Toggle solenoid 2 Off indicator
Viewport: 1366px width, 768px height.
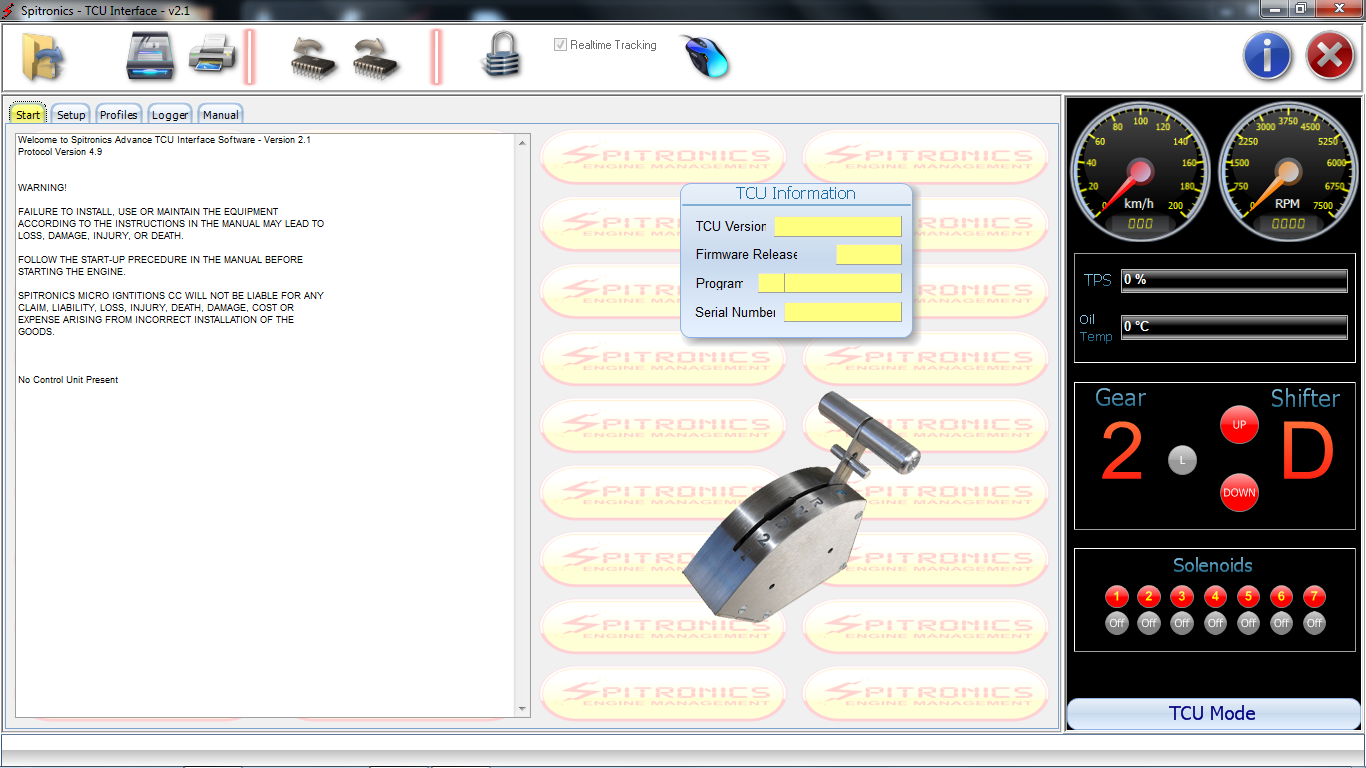pyautogui.click(x=1149, y=623)
